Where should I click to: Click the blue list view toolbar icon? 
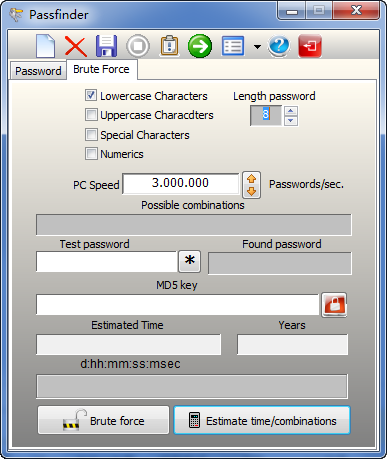(233, 46)
